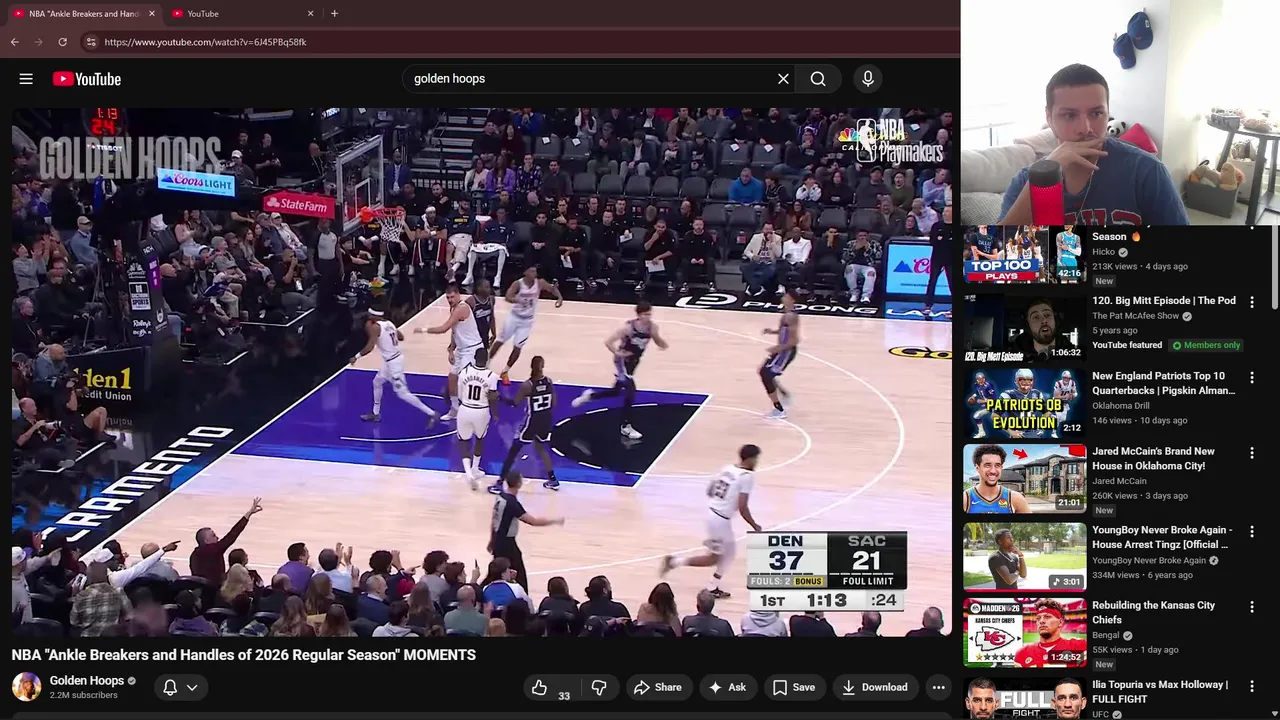Click the magnifying glass search button

pos(818,79)
